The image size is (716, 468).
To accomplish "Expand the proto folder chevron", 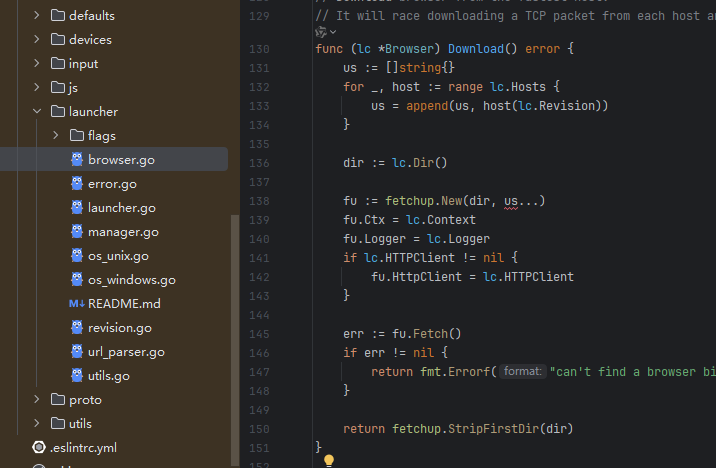I will point(36,400).
